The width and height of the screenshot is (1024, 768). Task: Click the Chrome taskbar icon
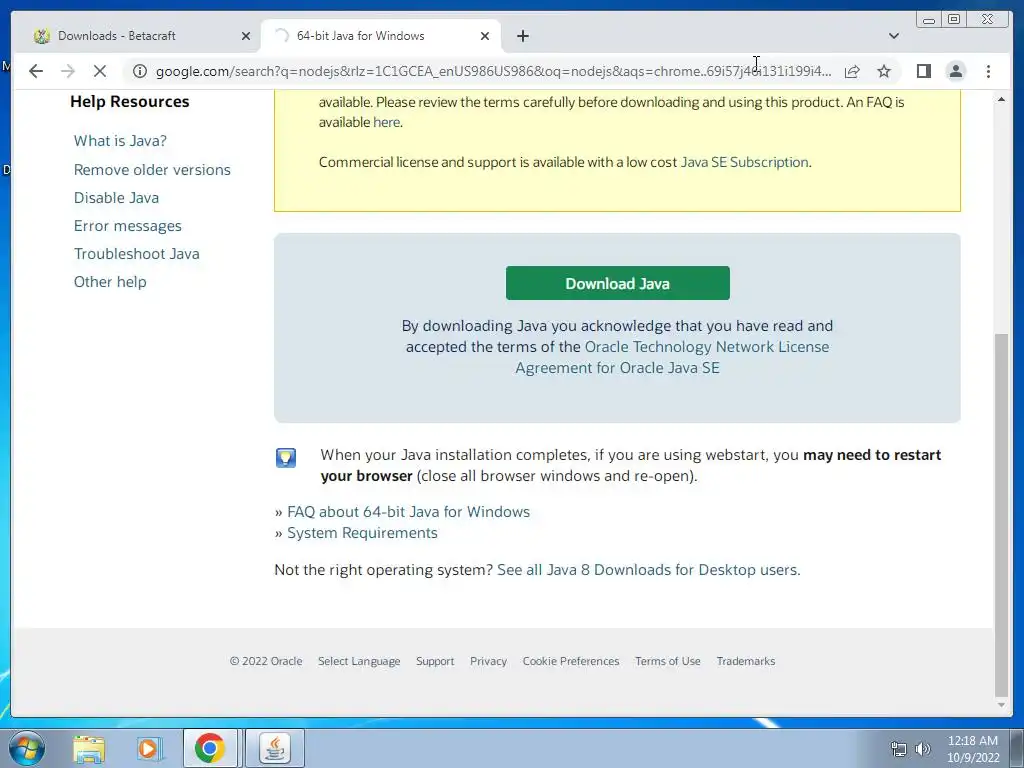[x=210, y=748]
